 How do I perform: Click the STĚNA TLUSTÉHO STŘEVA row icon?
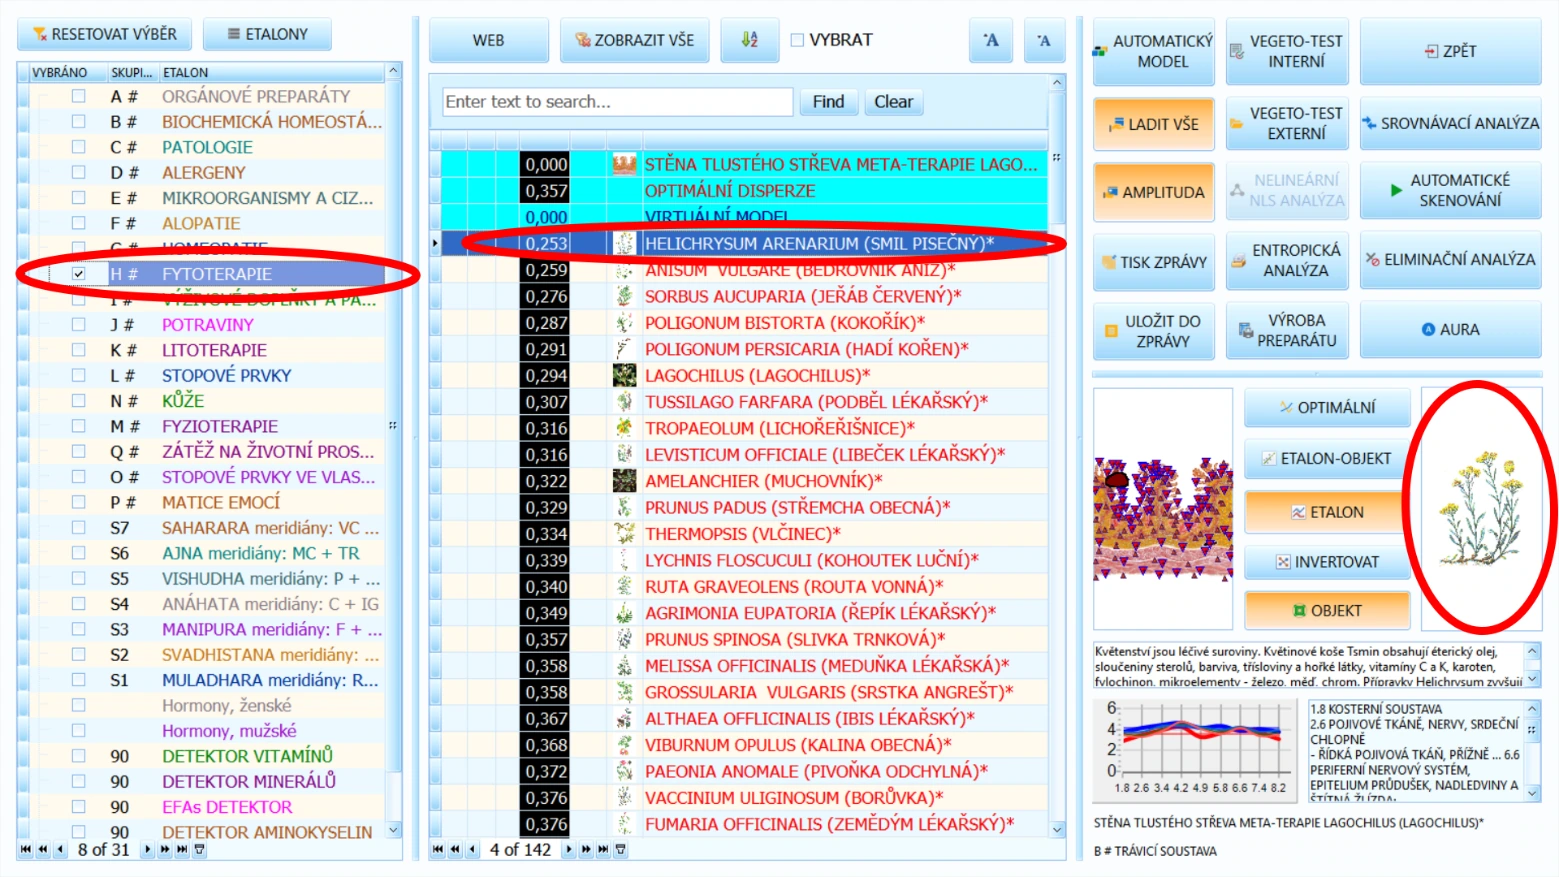624,164
